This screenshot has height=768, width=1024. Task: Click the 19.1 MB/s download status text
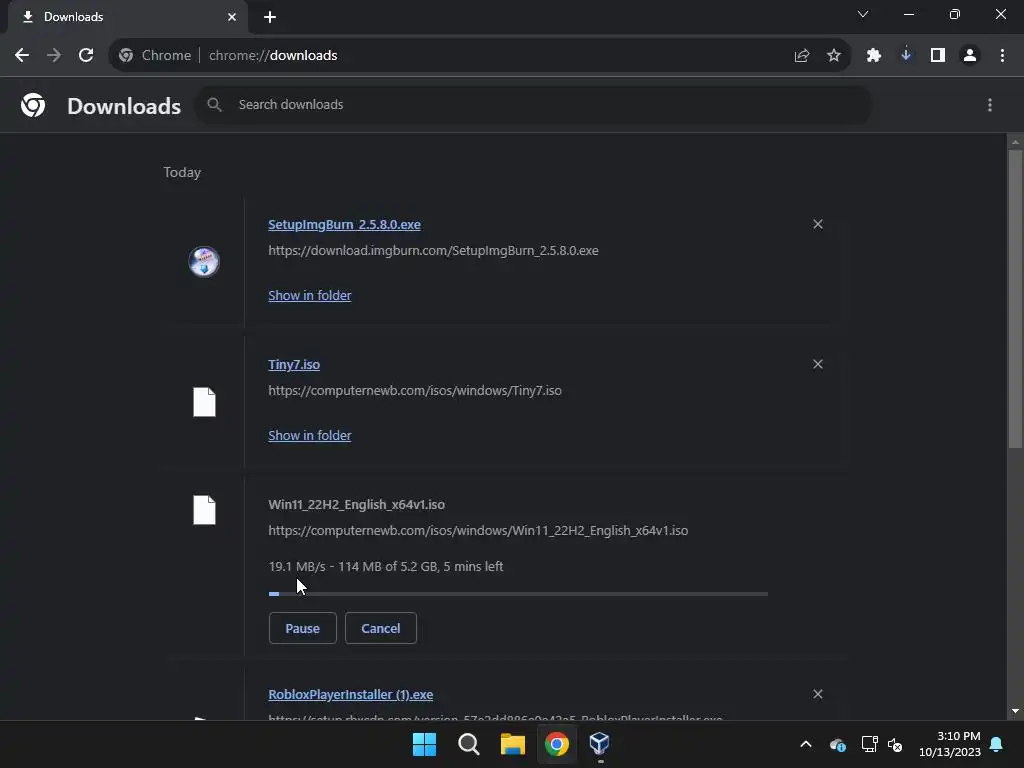point(385,567)
